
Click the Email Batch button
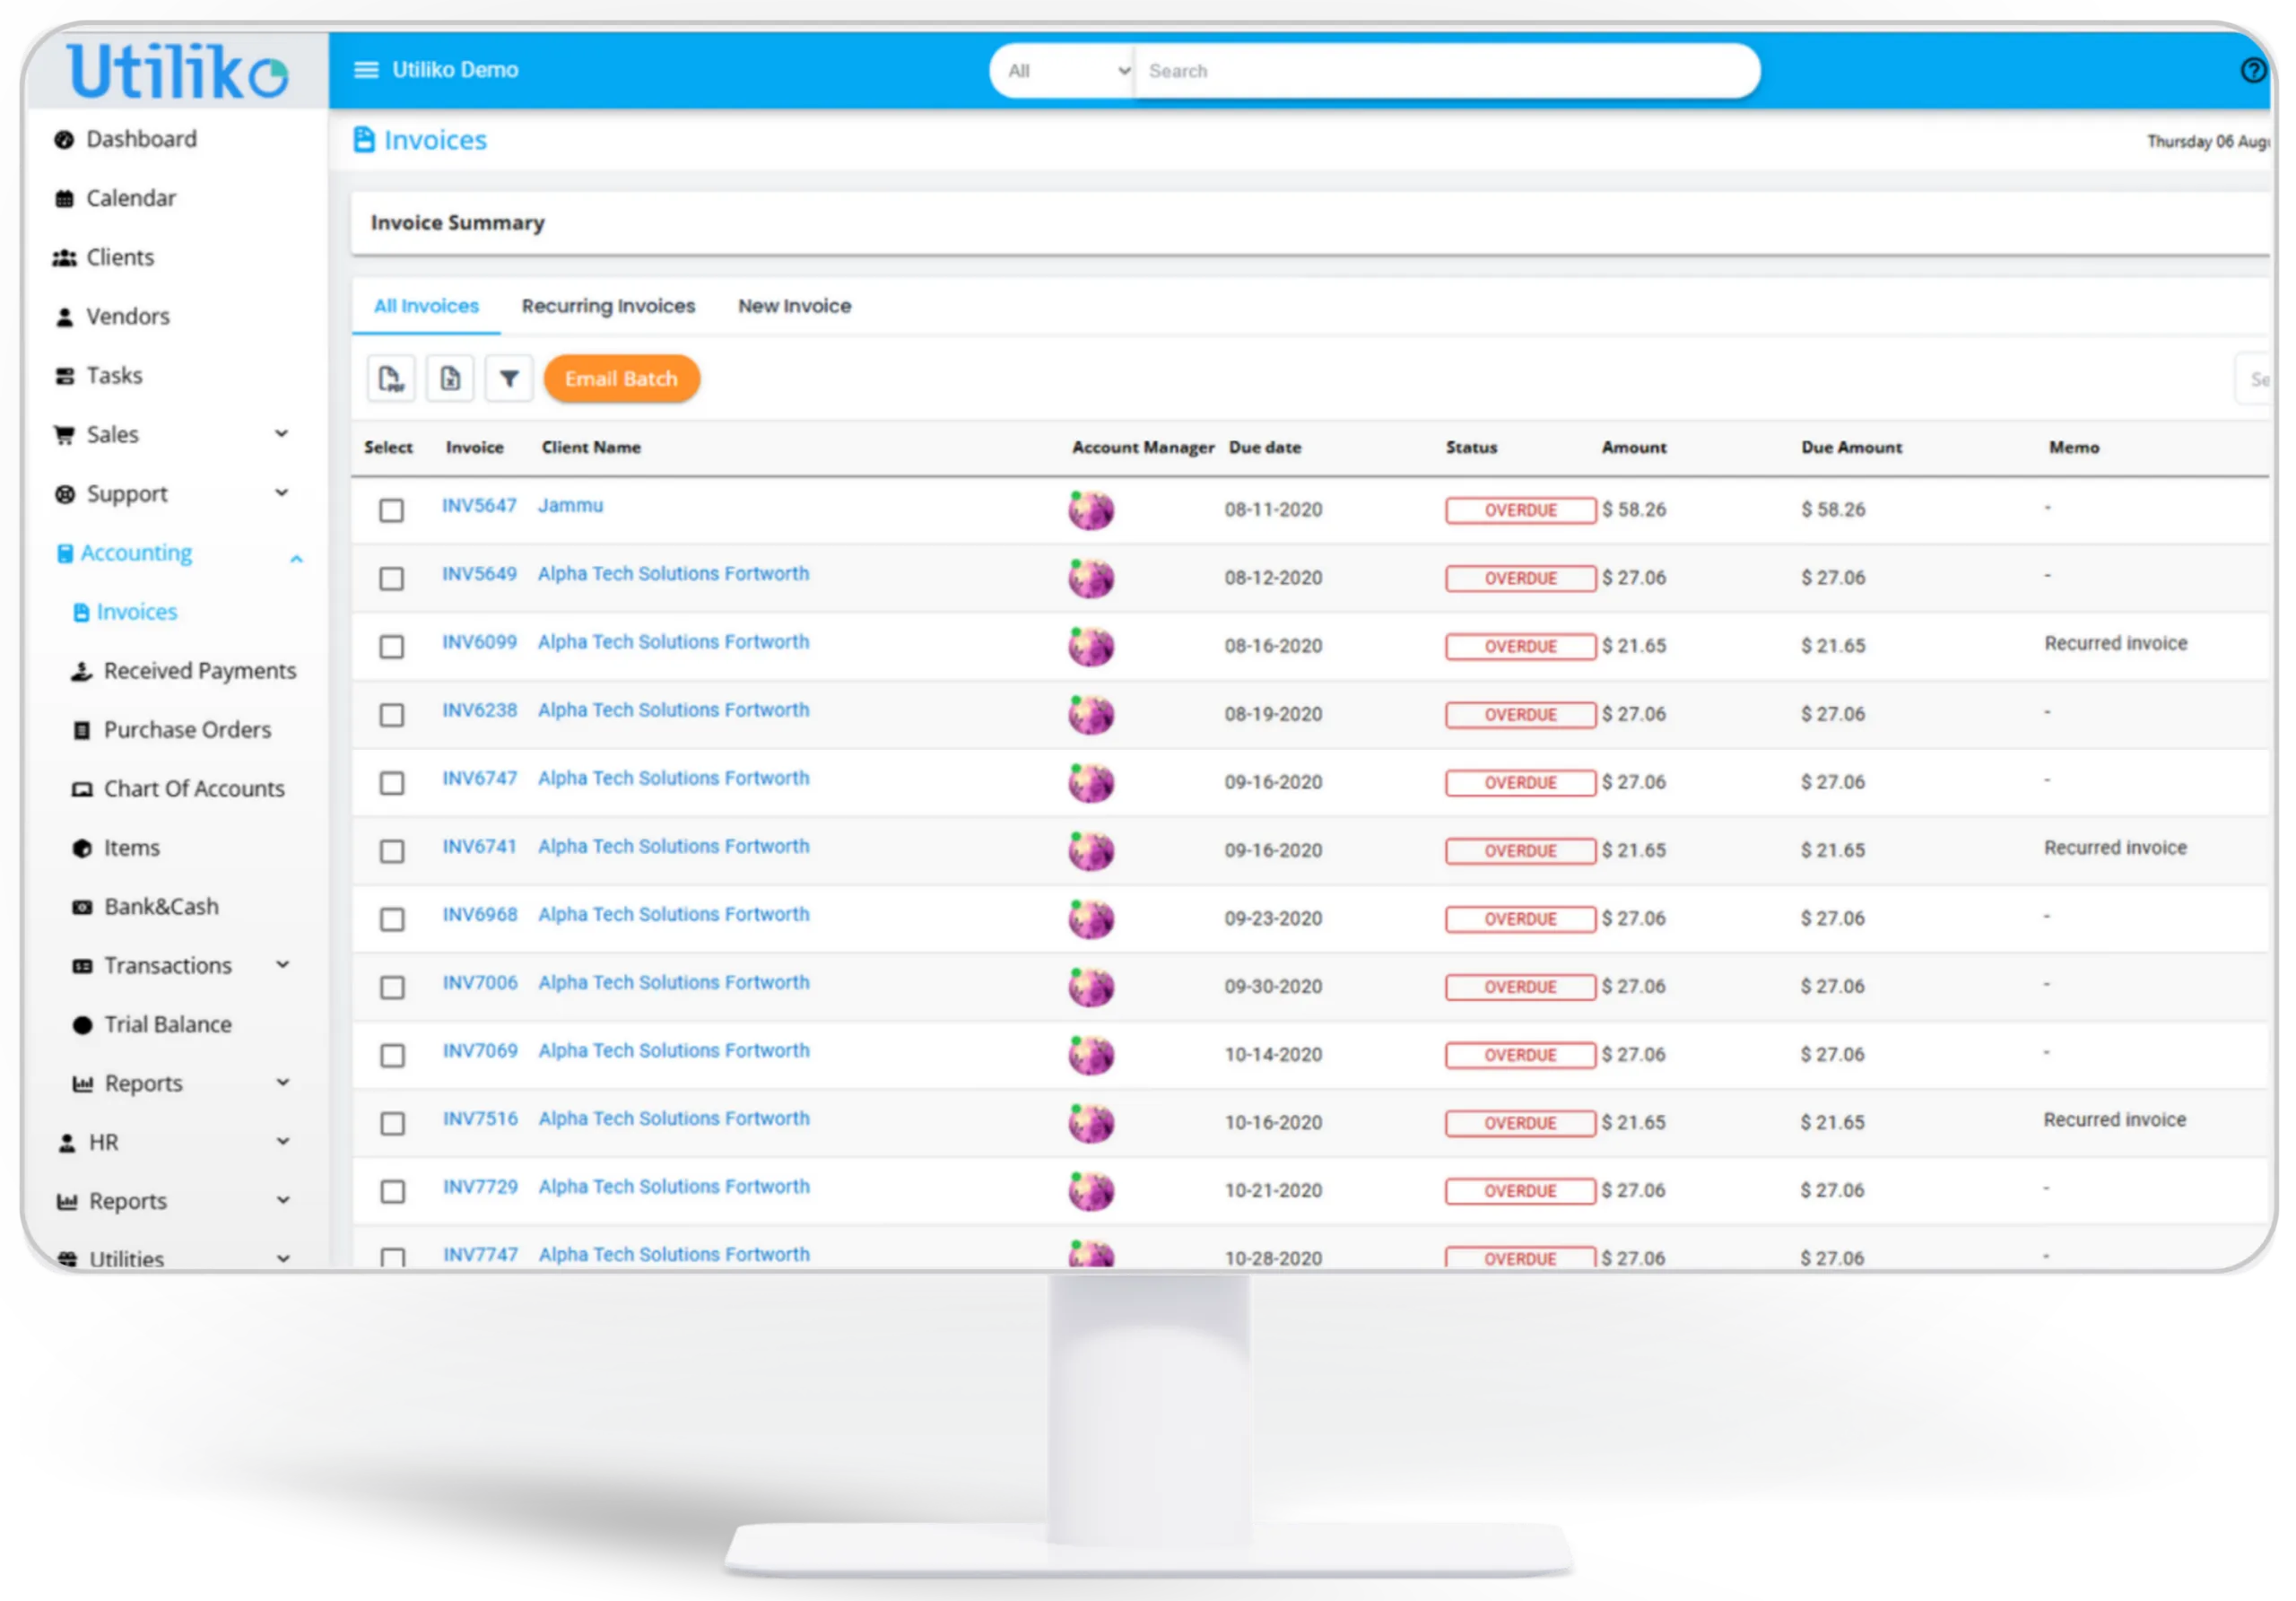click(x=621, y=379)
